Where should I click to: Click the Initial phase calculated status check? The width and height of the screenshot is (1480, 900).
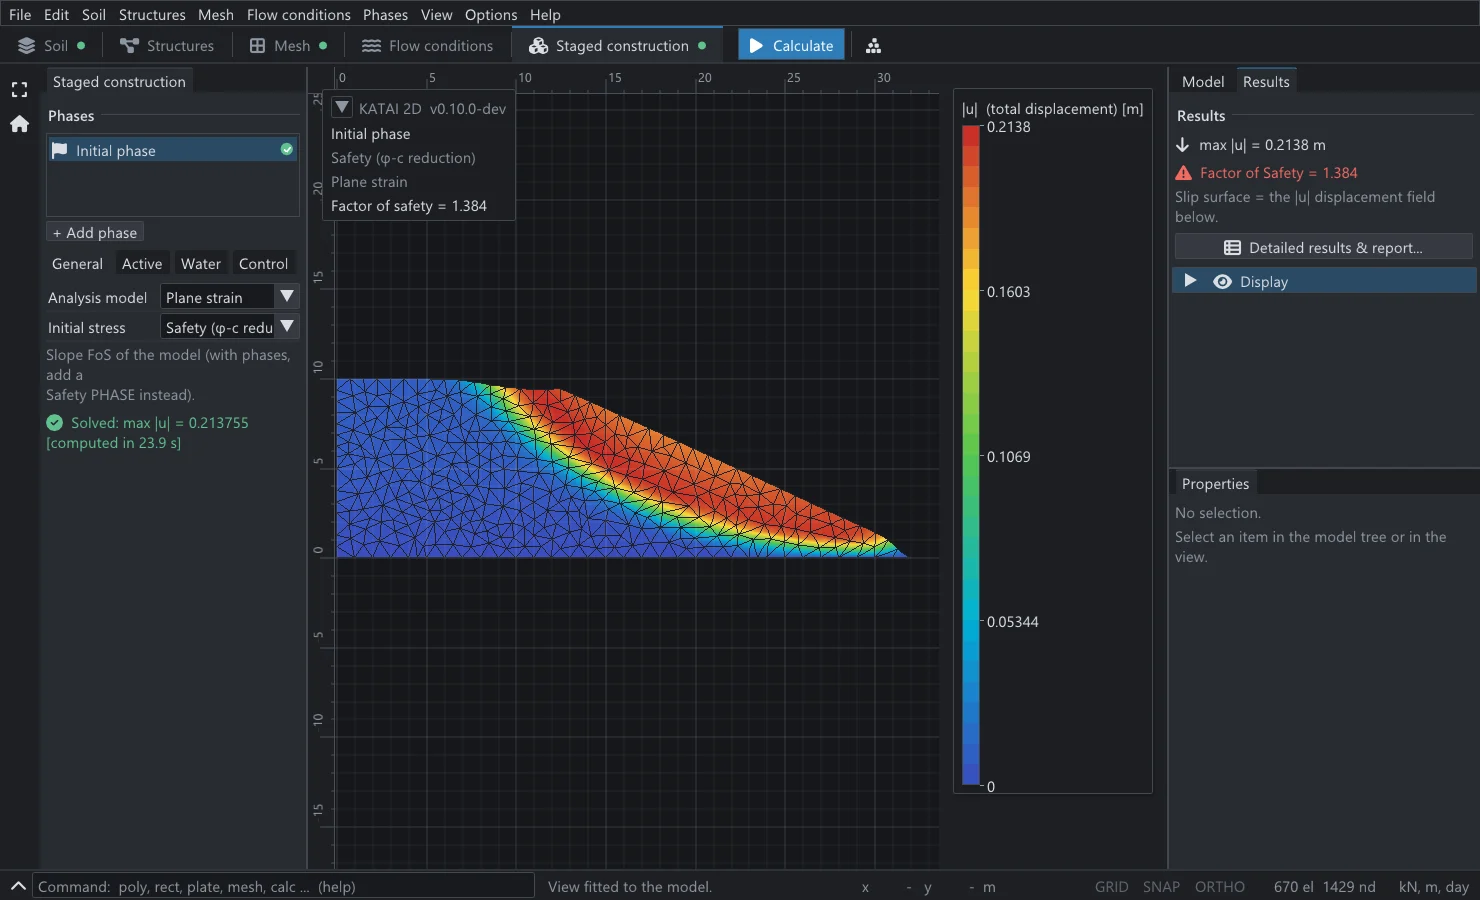click(x=287, y=149)
